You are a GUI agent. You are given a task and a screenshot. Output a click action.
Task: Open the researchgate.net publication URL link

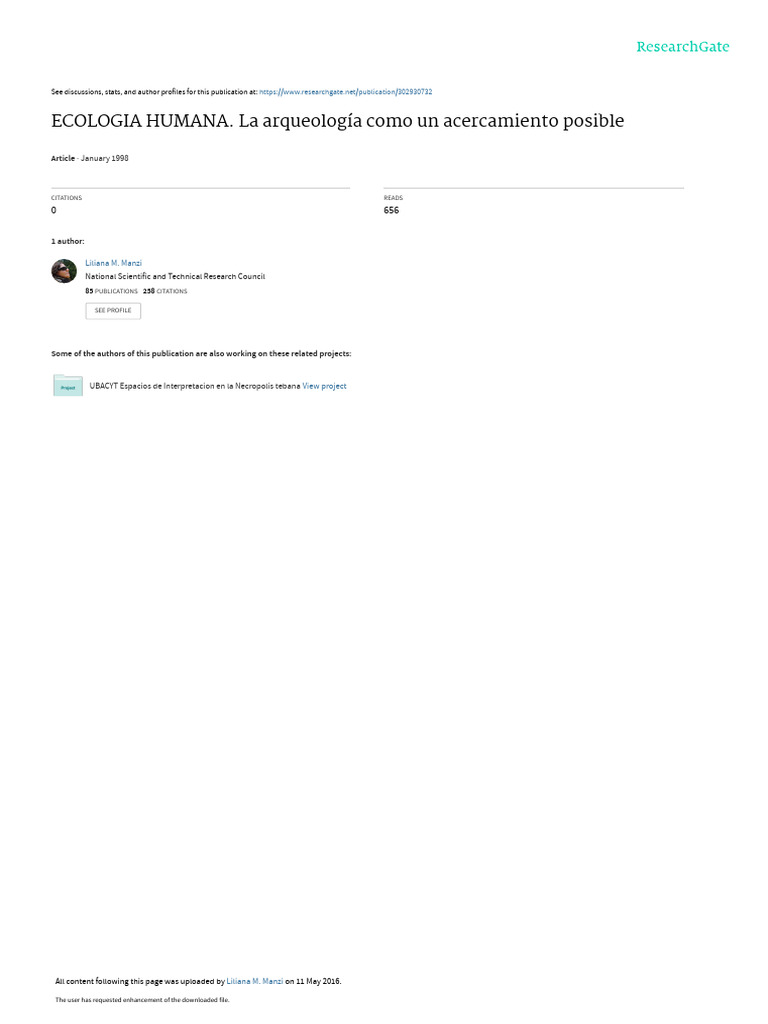(x=345, y=92)
